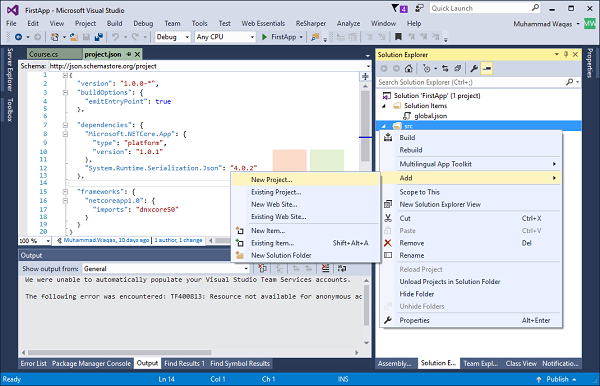Collapse the Solution Items tree node
The image size is (600, 386).
click(384, 106)
